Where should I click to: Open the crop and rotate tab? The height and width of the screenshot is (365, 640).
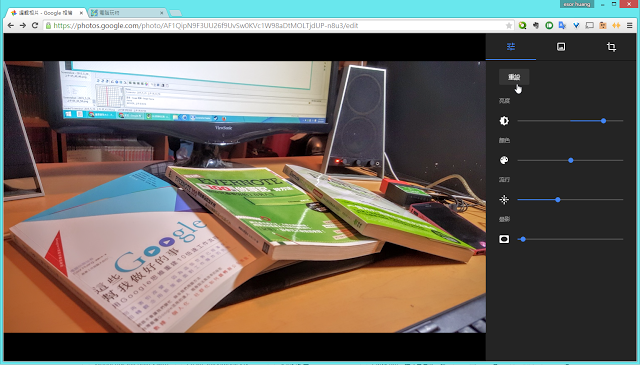coord(611,47)
